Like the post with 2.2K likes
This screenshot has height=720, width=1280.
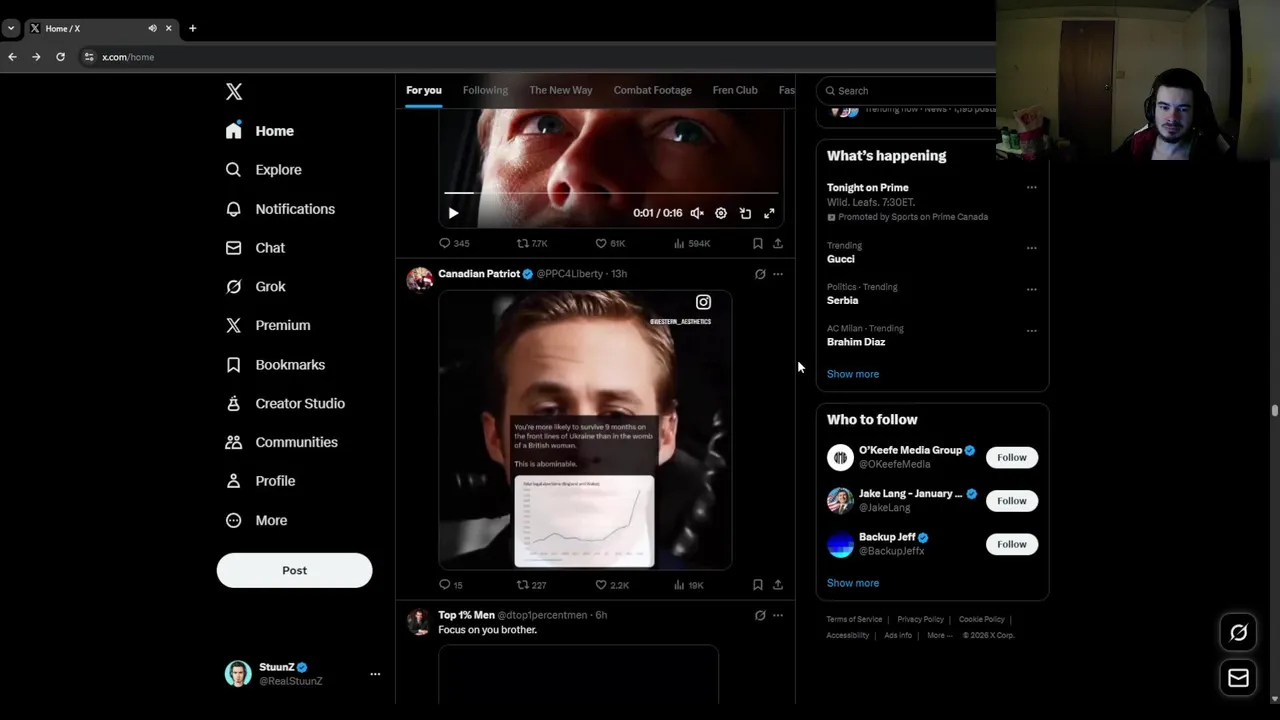tap(612, 585)
